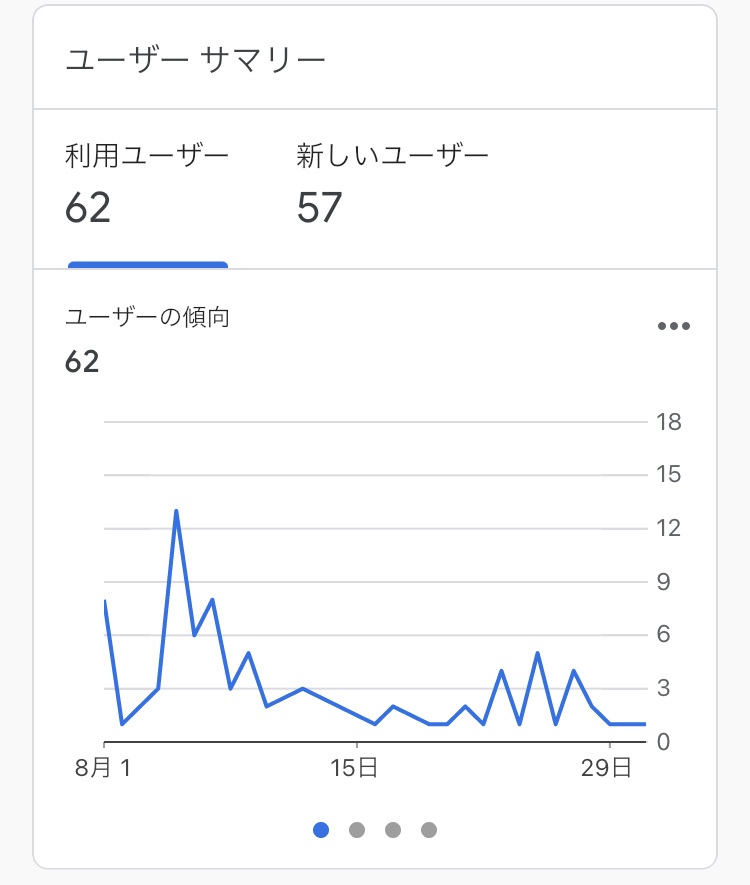
Task: Click the 8月 1 x-axis label
Action: click(103, 768)
